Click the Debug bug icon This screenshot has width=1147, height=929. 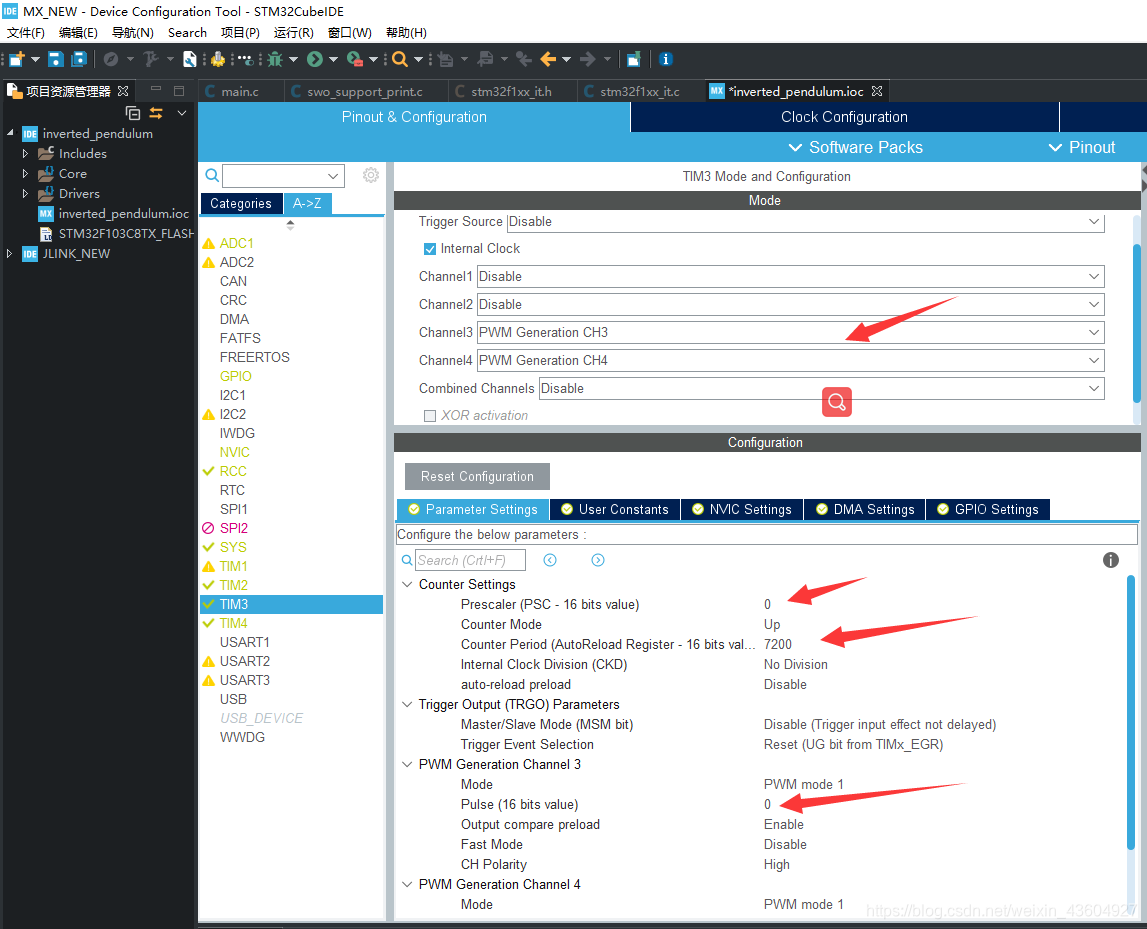(275, 59)
